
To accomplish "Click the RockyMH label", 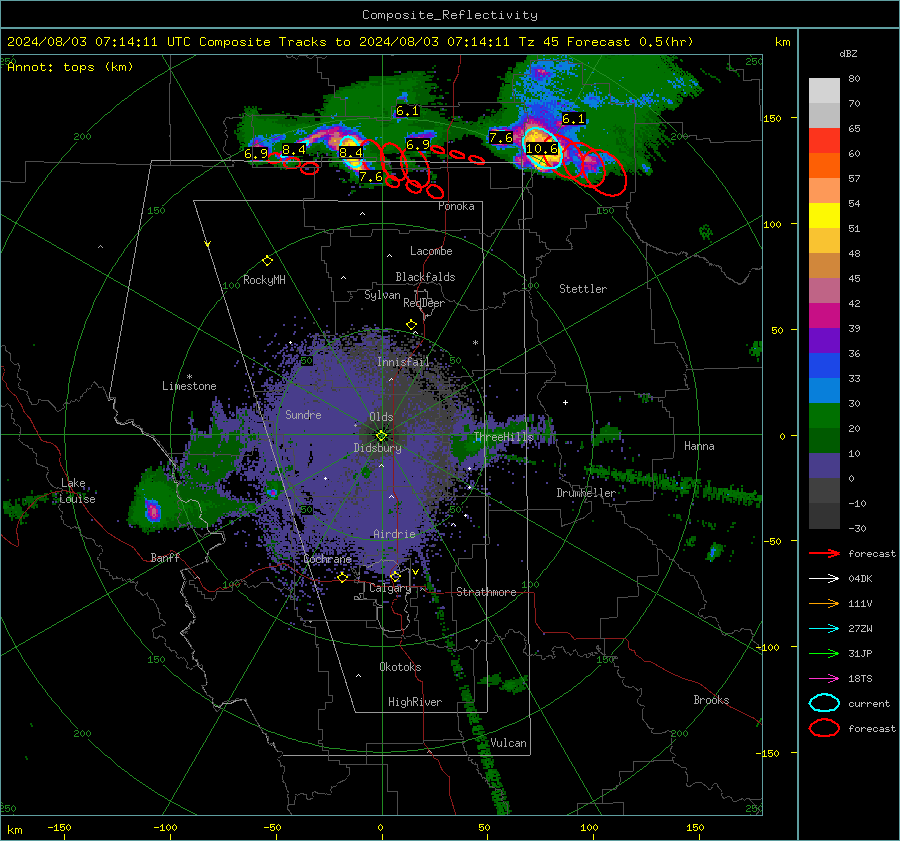I will (x=264, y=280).
